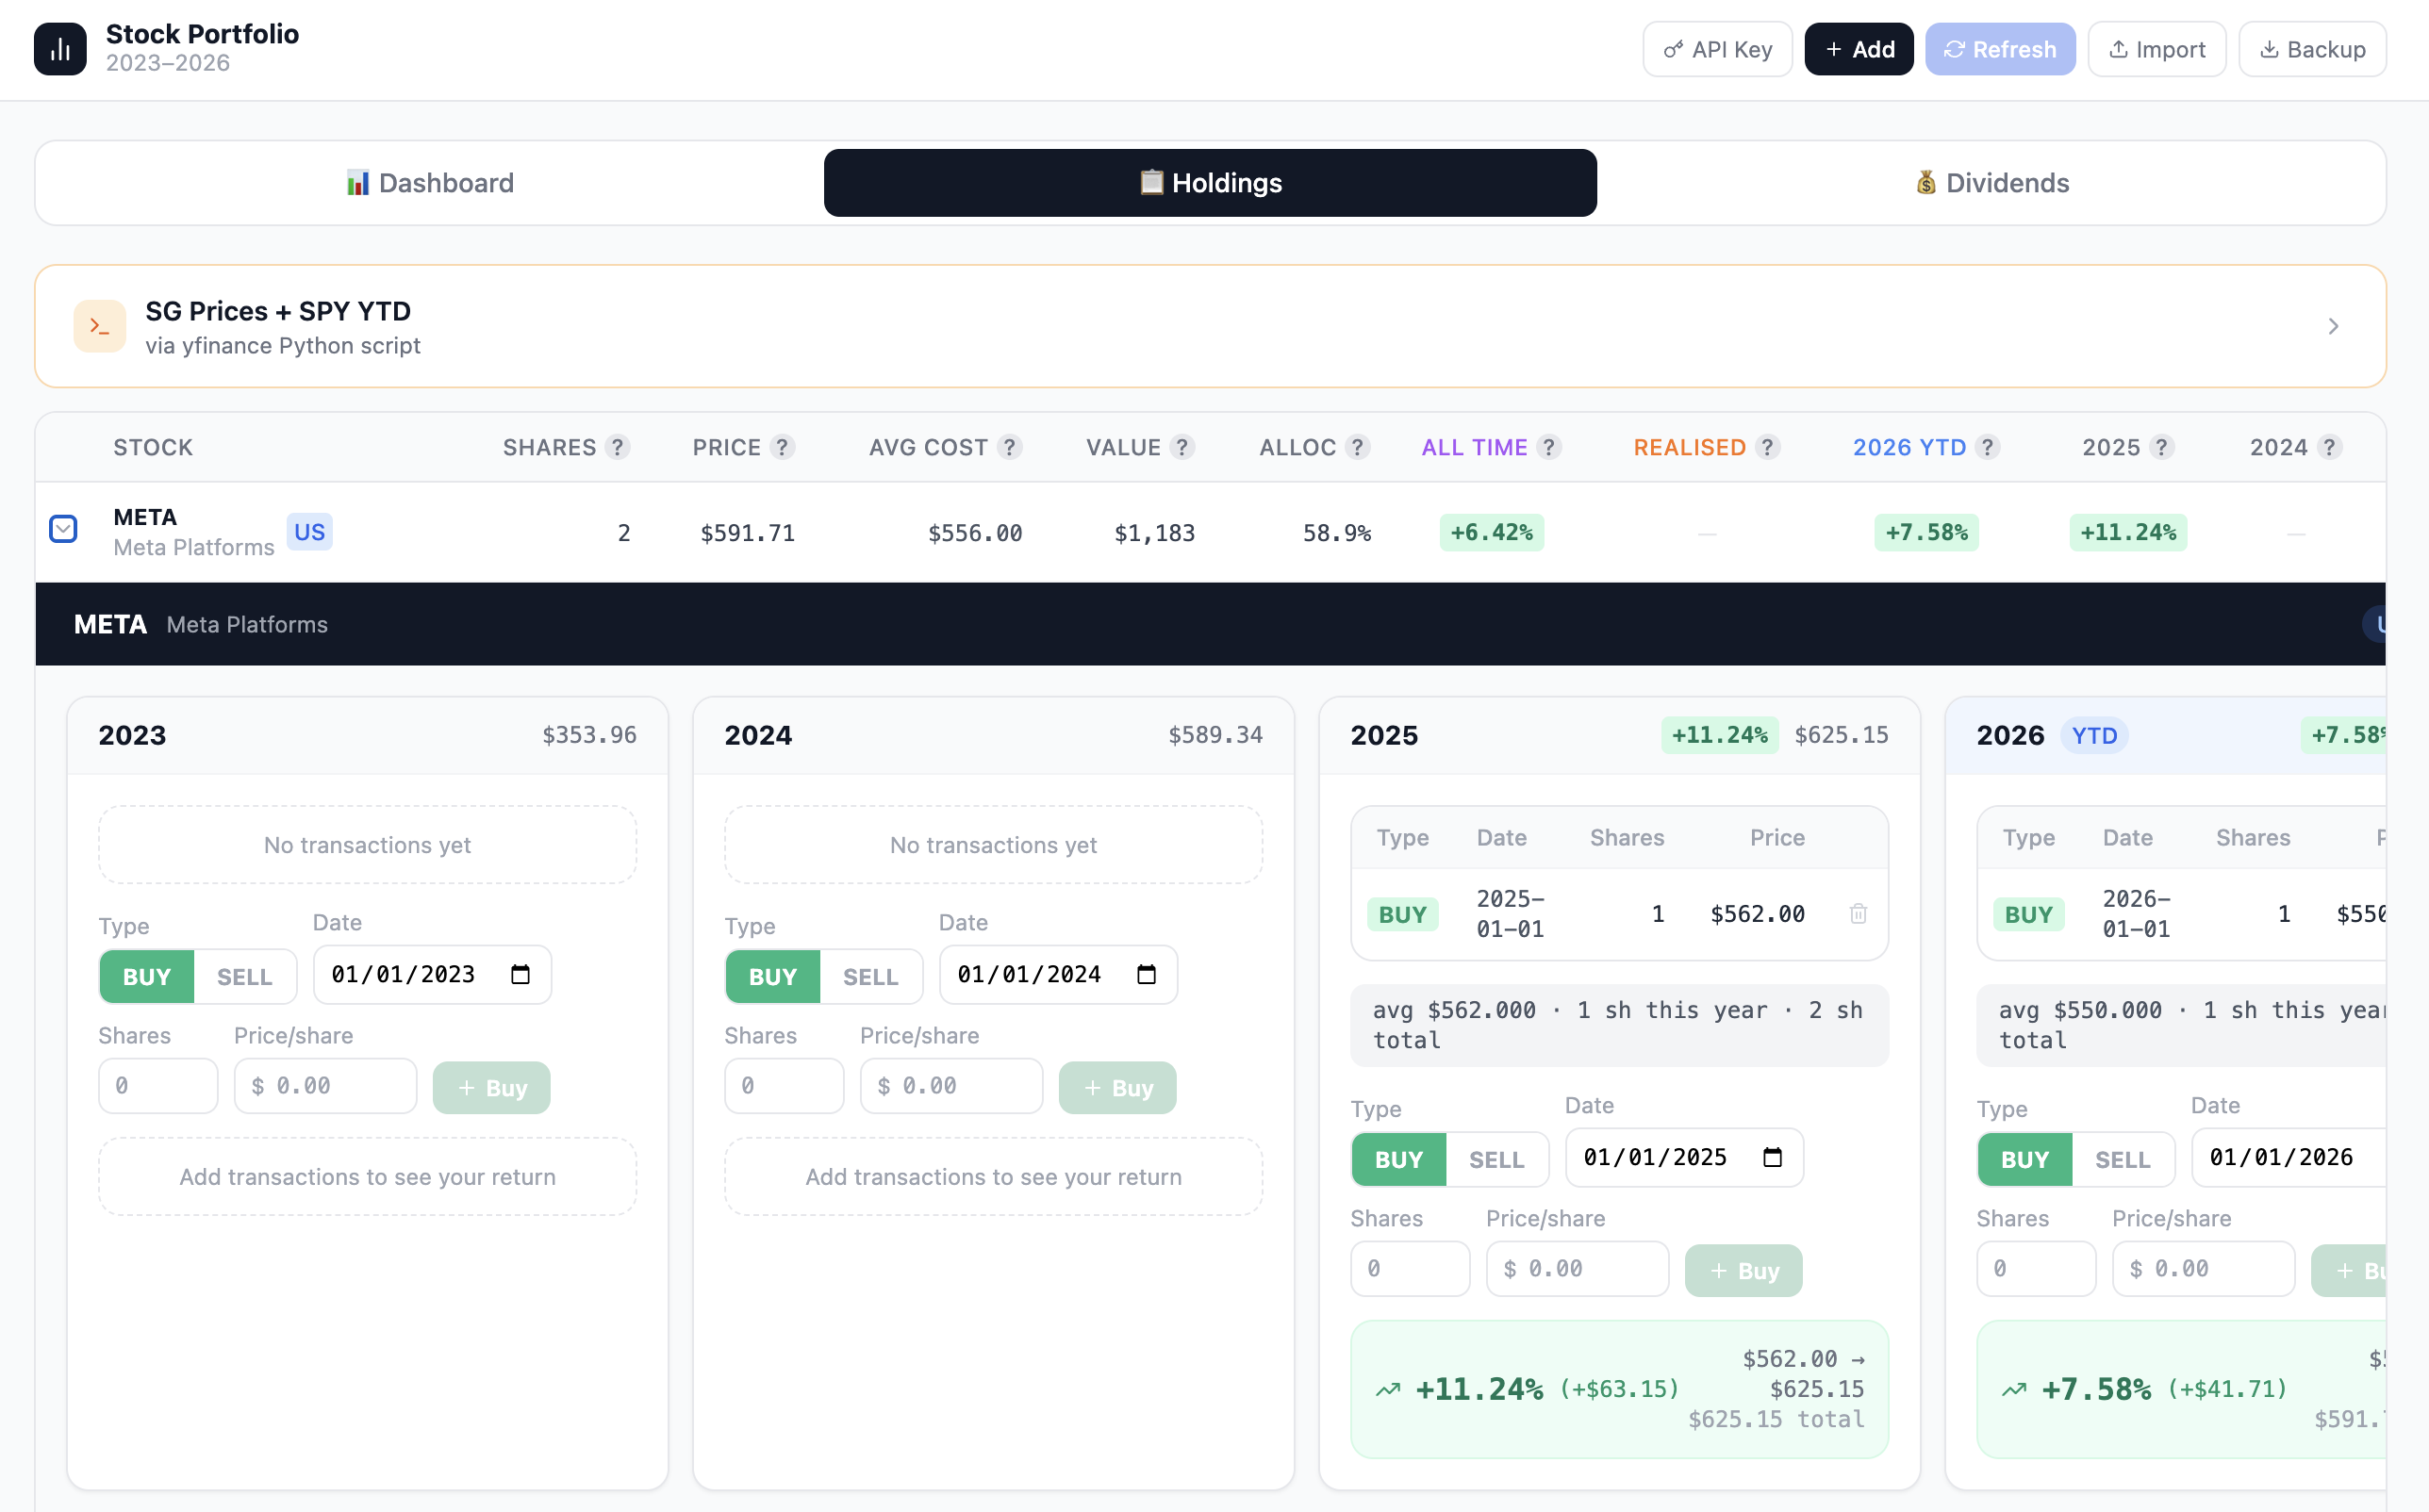
Task: Click the terminal icon in SG Prices card
Action: 99,326
